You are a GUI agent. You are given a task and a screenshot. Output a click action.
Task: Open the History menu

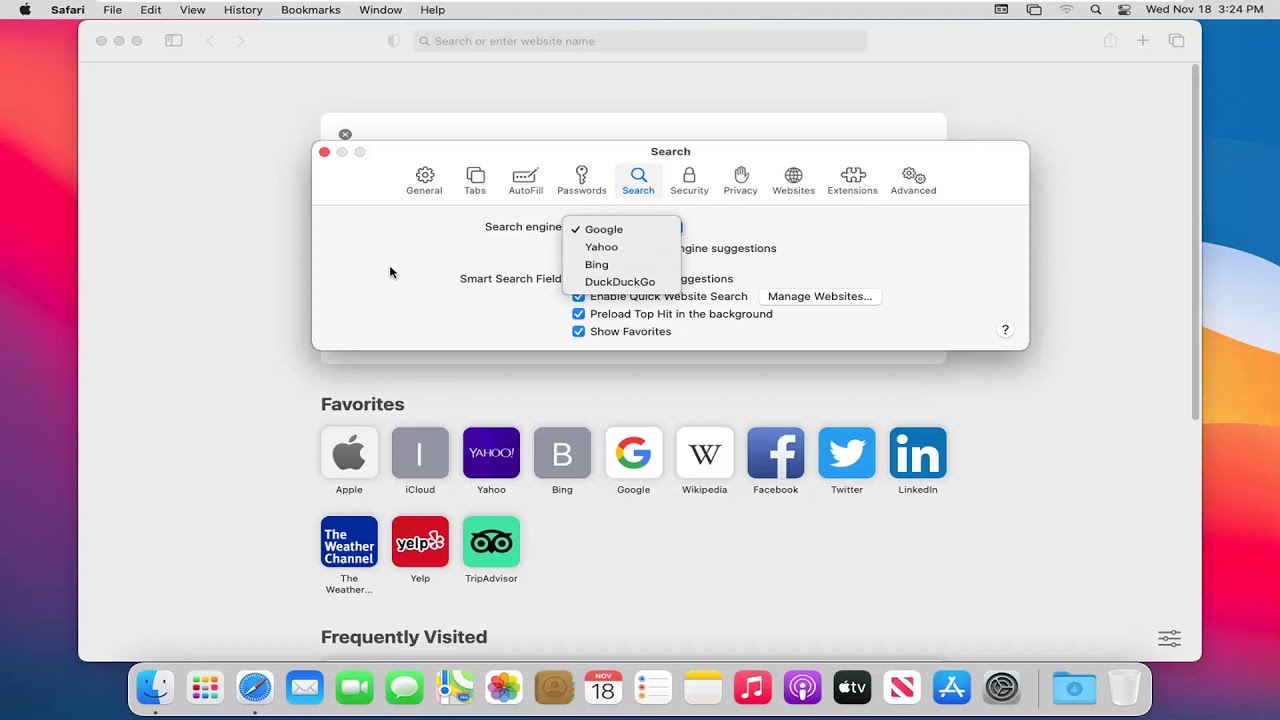coord(243,10)
